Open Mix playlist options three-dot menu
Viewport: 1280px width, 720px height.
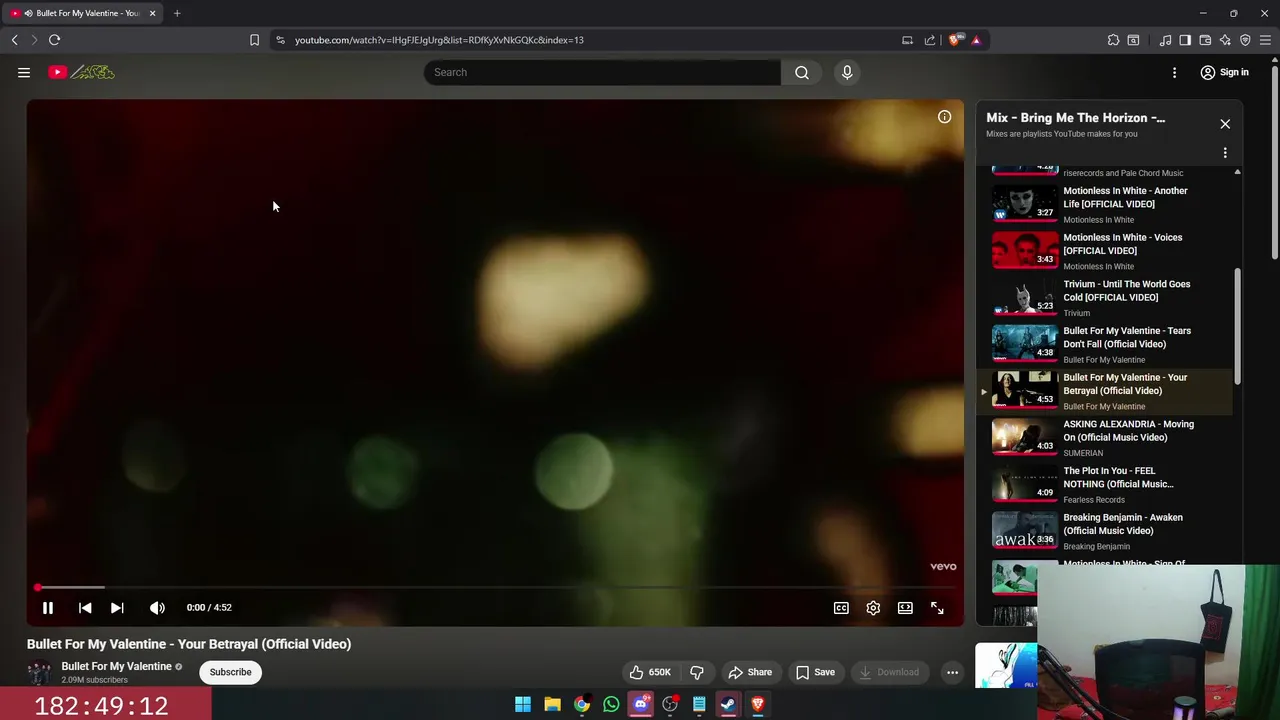tap(1225, 153)
